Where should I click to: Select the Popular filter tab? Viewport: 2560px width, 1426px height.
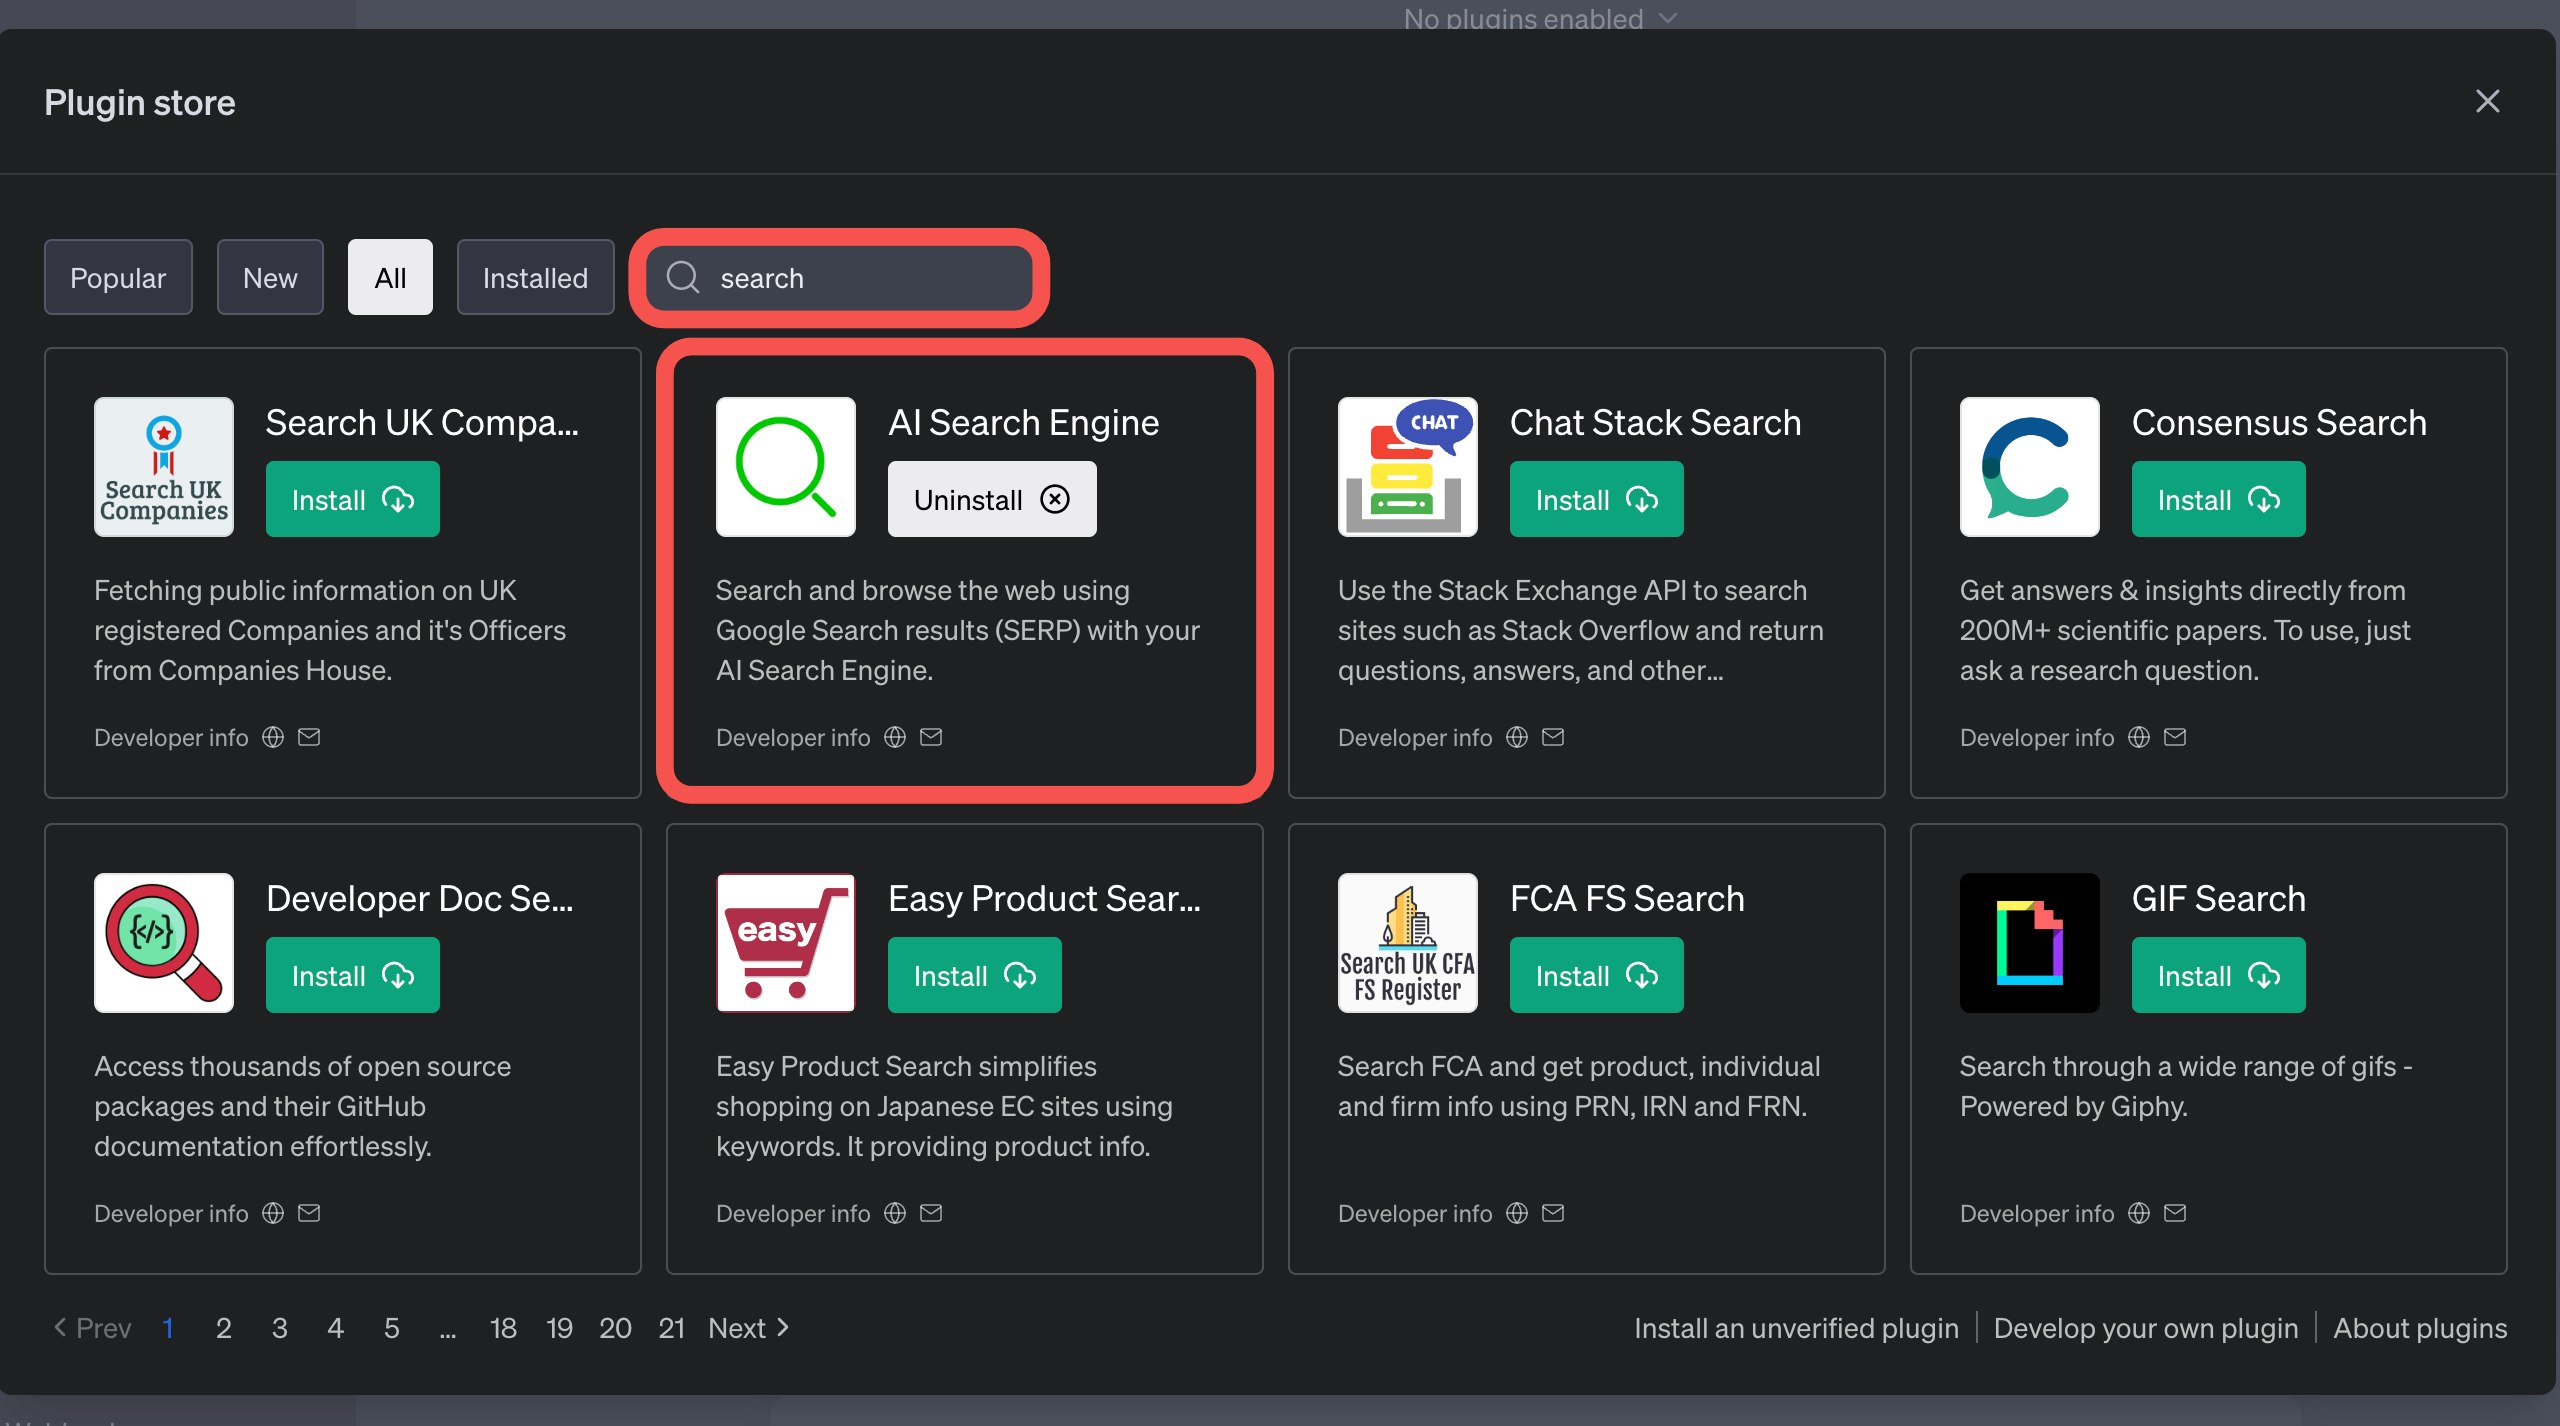118,277
